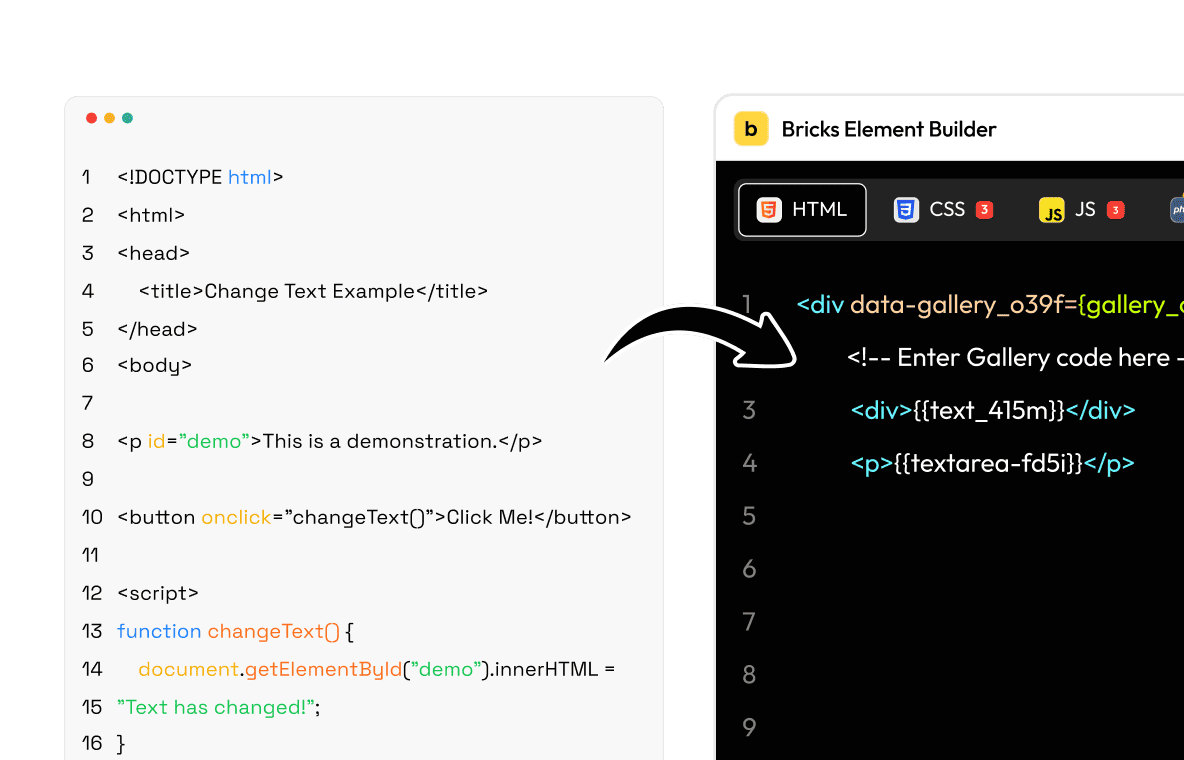Click the partially visible PHP icon
1184x760 pixels.
[1177, 210]
